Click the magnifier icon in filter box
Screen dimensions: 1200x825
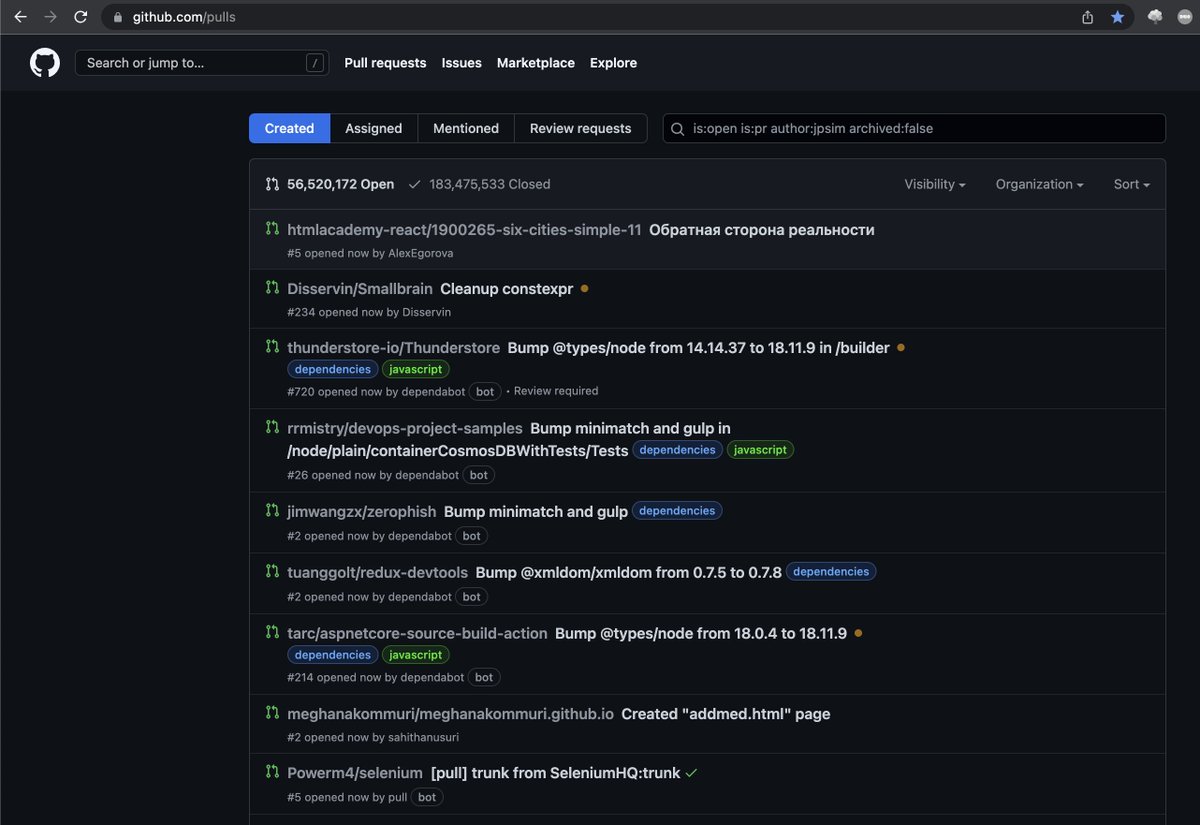tap(678, 129)
